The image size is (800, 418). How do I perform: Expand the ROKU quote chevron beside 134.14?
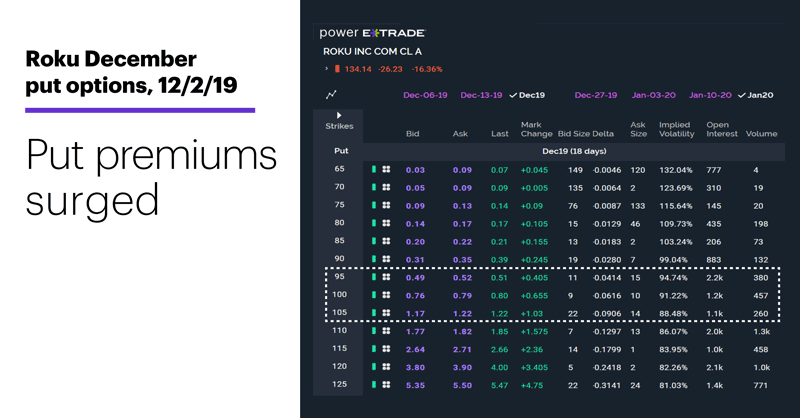[327, 68]
